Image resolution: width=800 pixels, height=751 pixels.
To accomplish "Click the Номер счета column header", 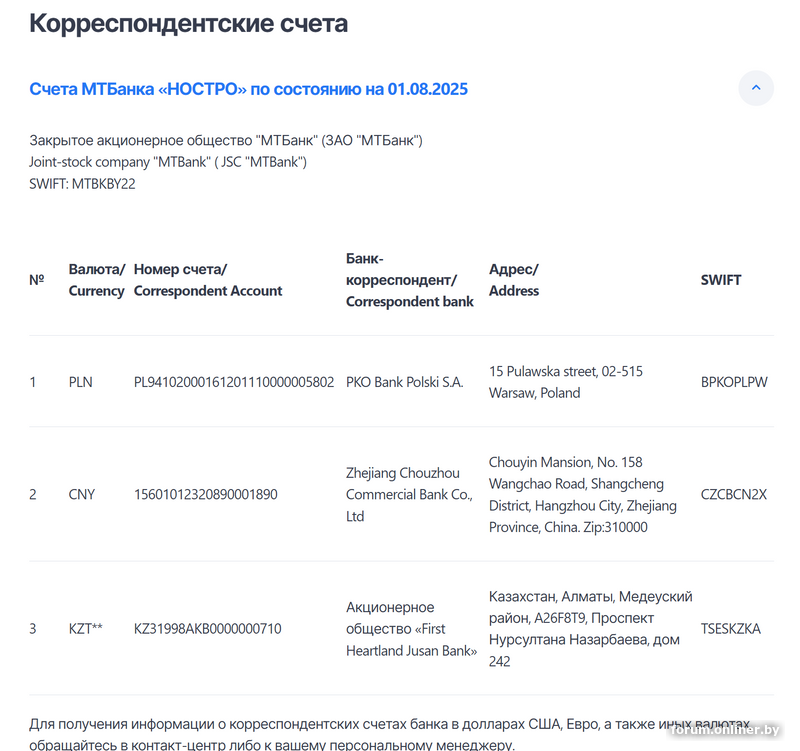I will click(x=208, y=280).
